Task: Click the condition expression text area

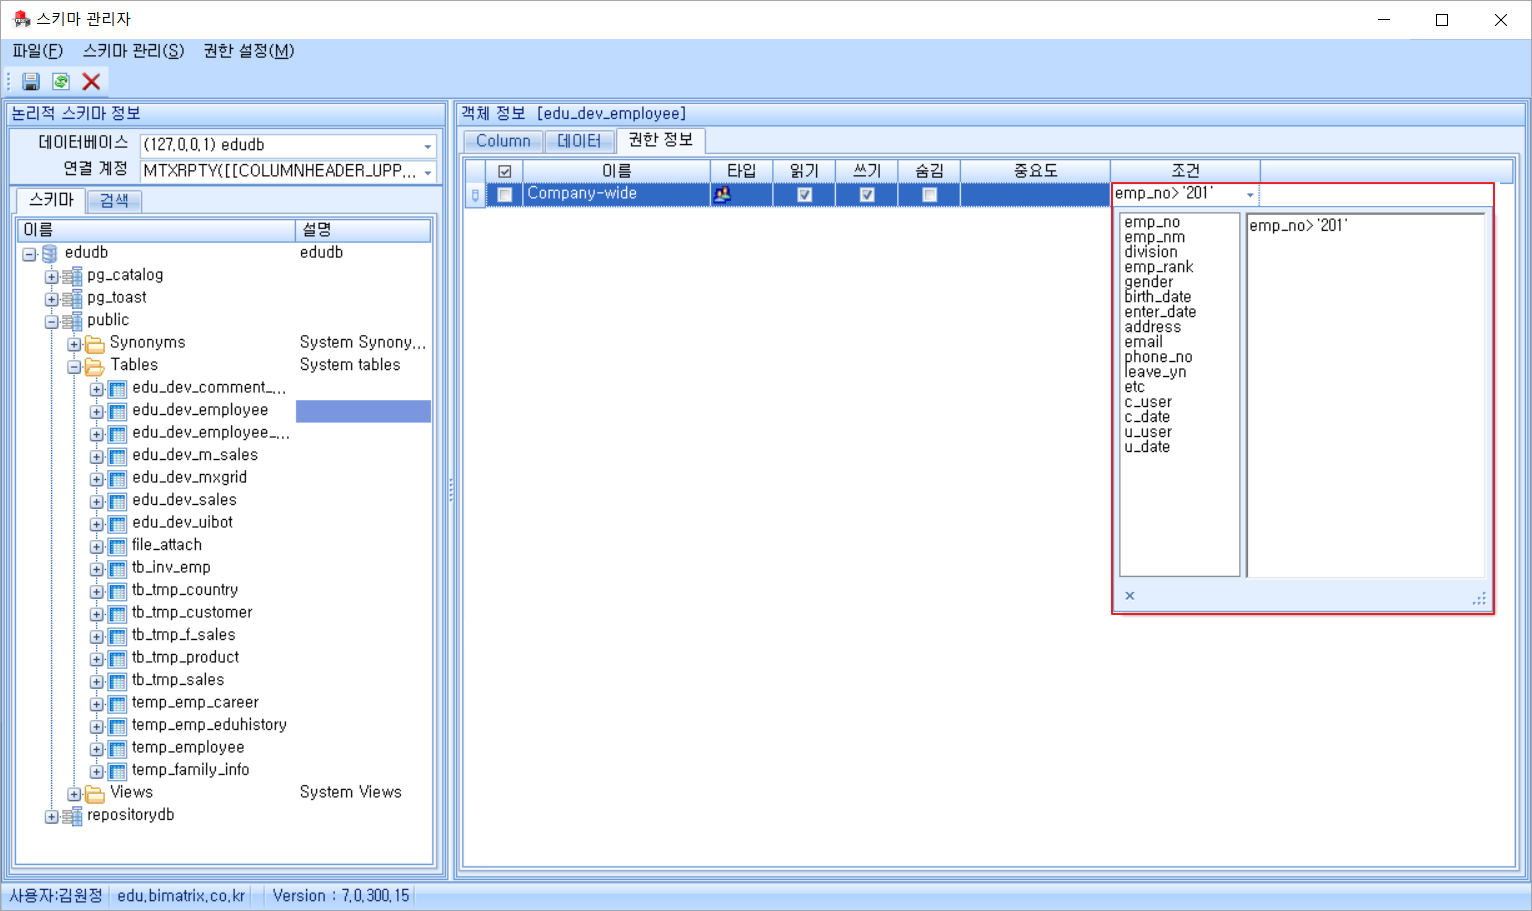Action: coord(1365,395)
